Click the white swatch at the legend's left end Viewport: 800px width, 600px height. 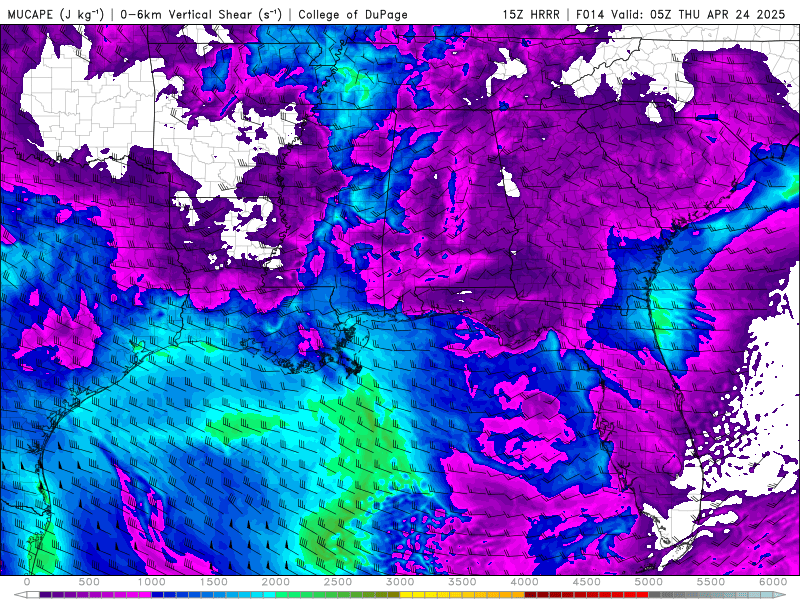tap(33, 595)
